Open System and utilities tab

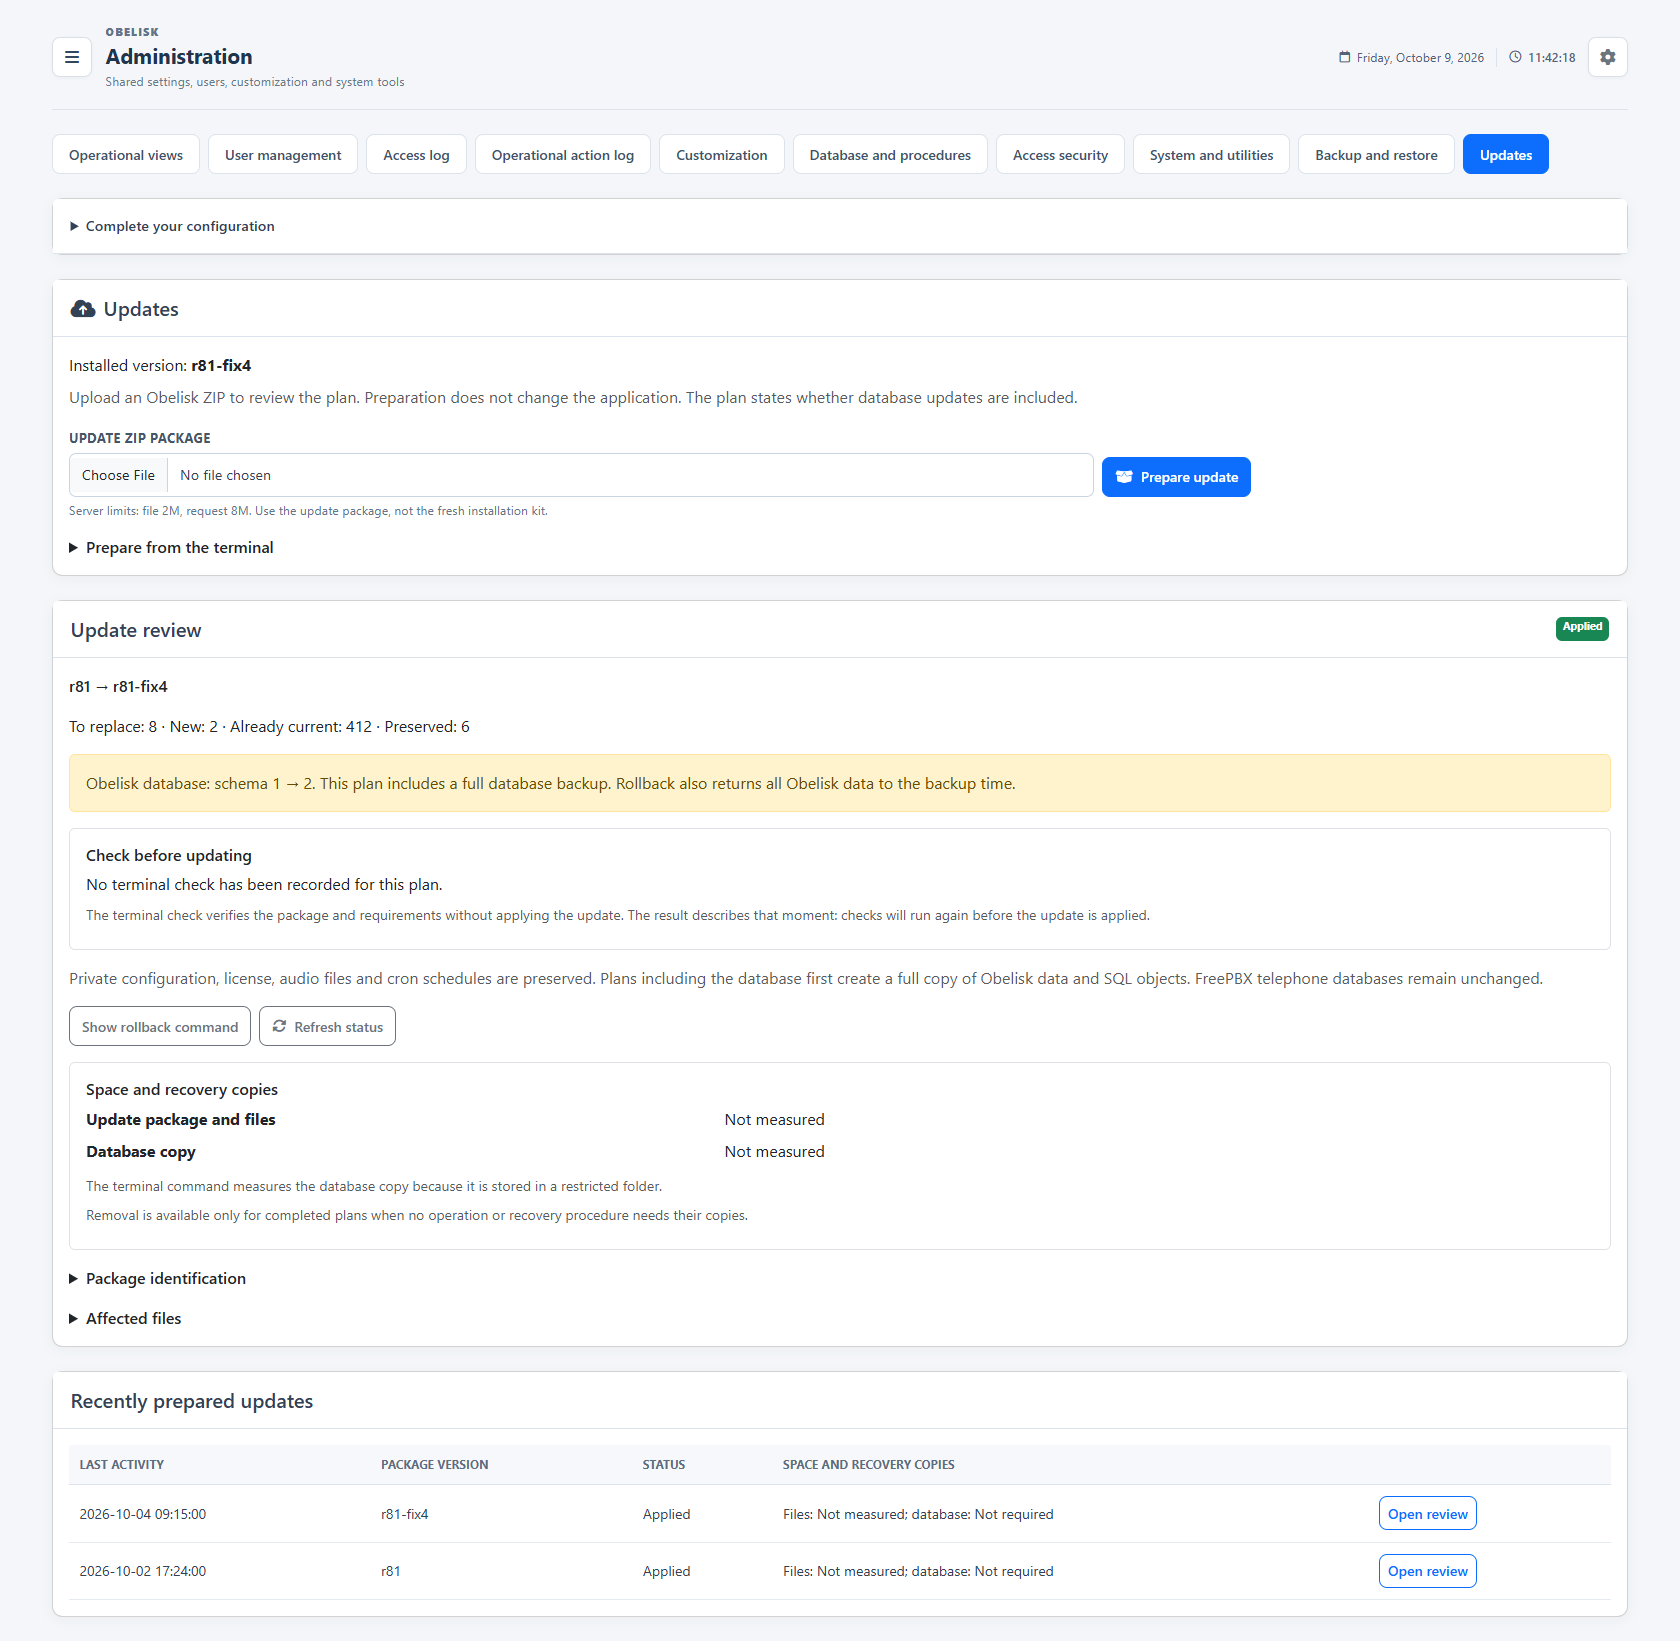tap(1211, 155)
